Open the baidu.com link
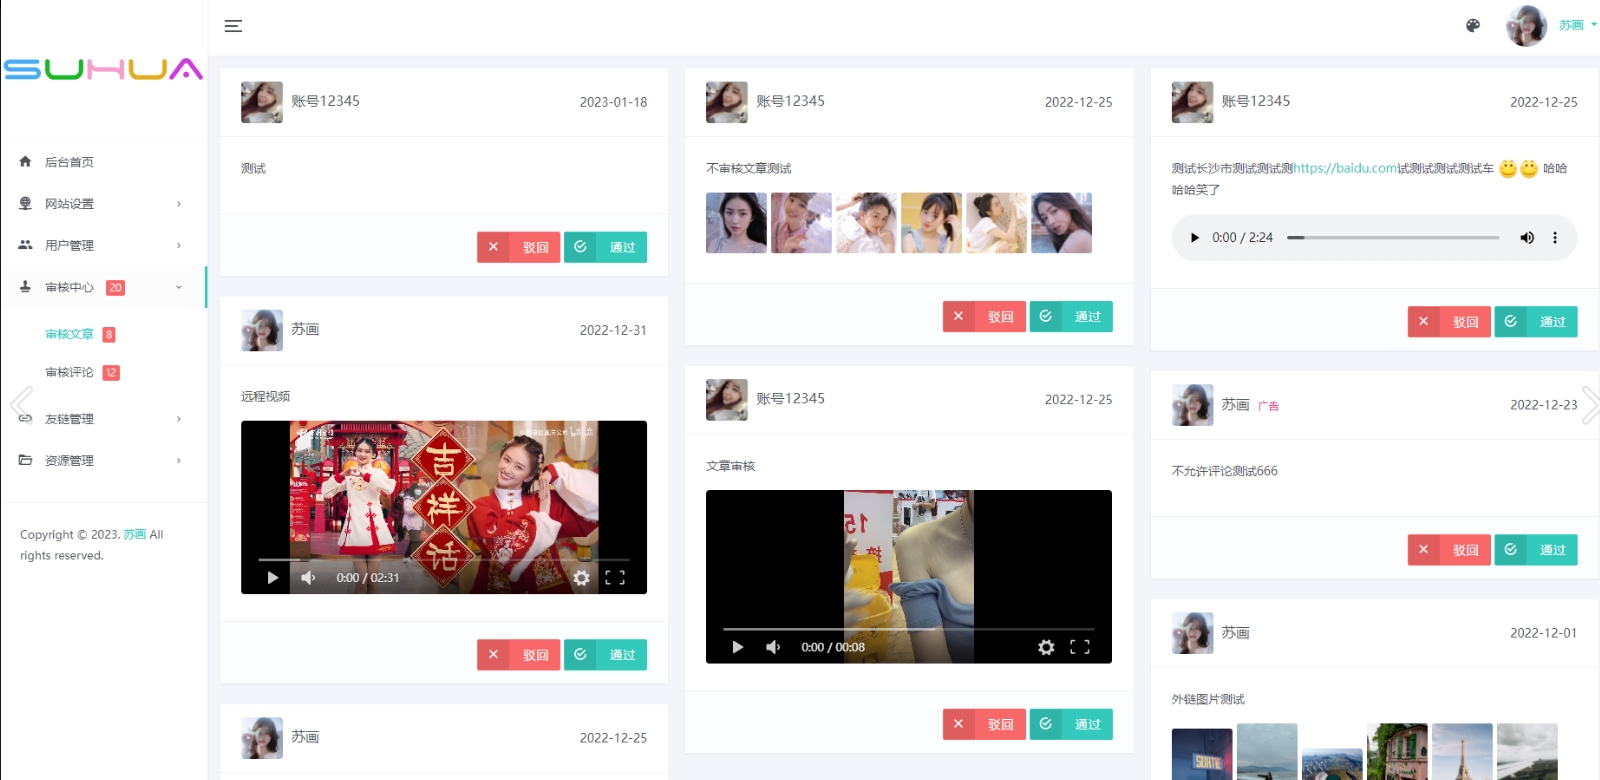This screenshot has height=780, width=1600. [x=1345, y=168]
